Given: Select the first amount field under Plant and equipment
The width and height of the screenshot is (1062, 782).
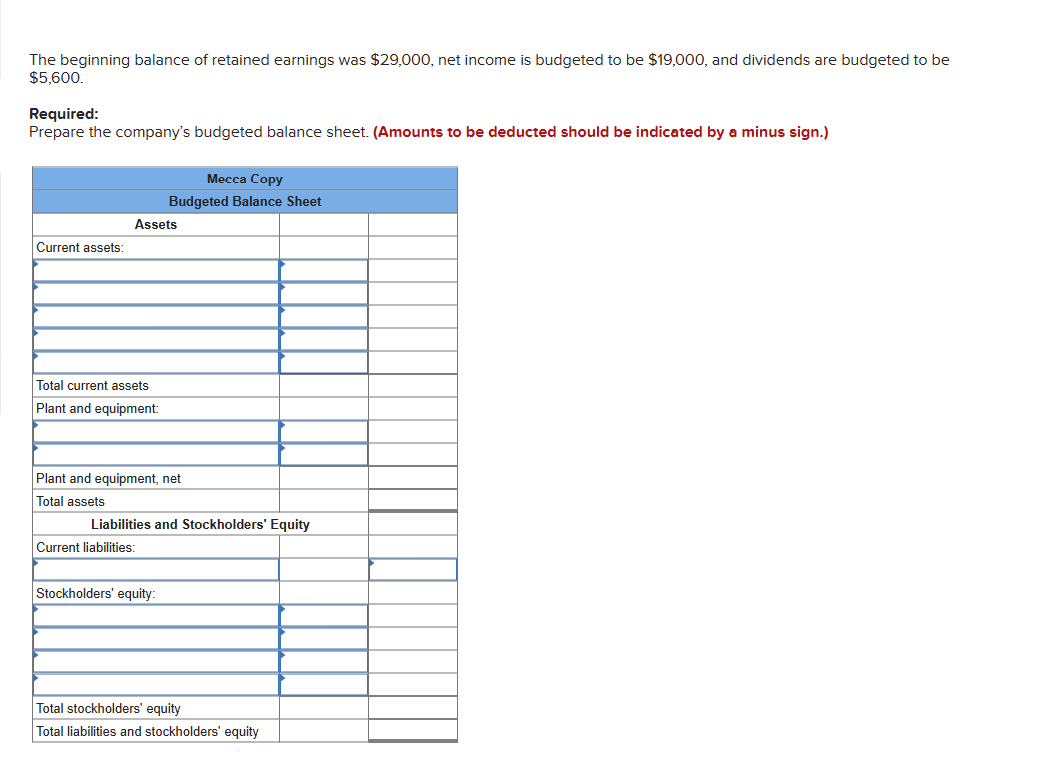Looking at the screenshot, I should [x=324, y=432].
